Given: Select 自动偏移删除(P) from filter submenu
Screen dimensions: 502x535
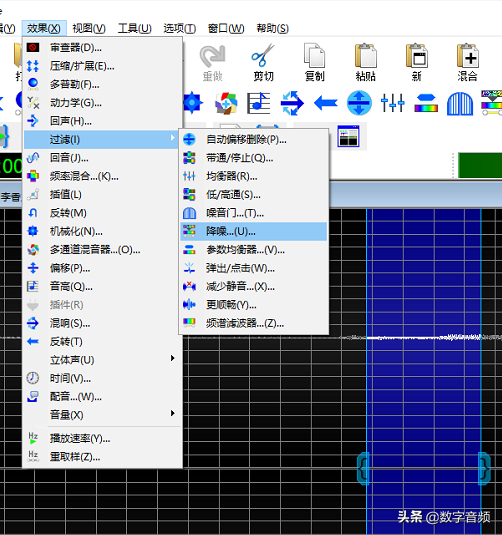Looking at the screenshot, I should point(253,140).
